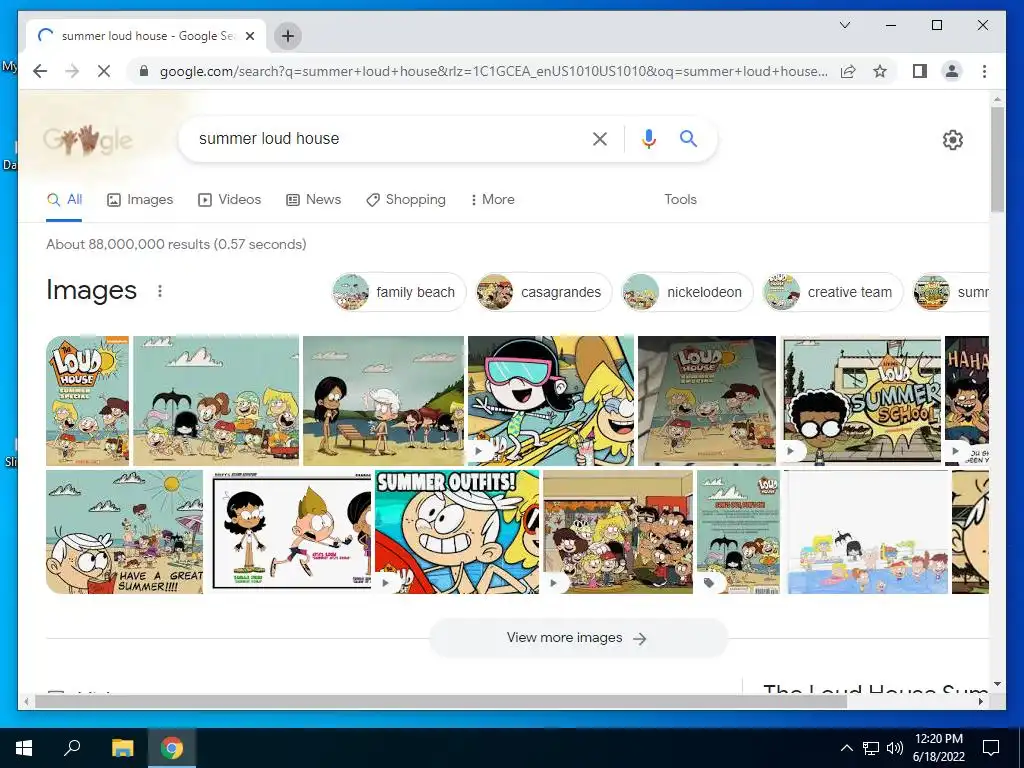The height and width of the screenshot is (768, 1024).
Task: Open the volume tray icon
Action: click(895, 748)
